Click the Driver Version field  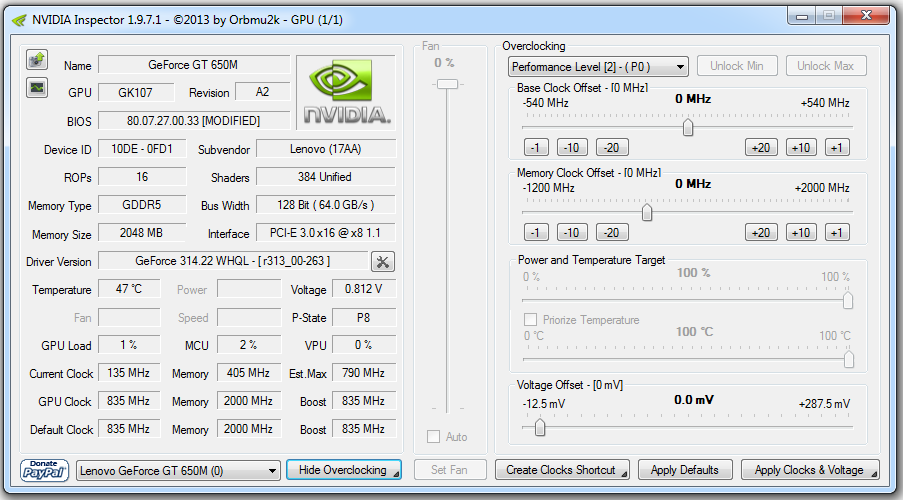coord(233,261)
